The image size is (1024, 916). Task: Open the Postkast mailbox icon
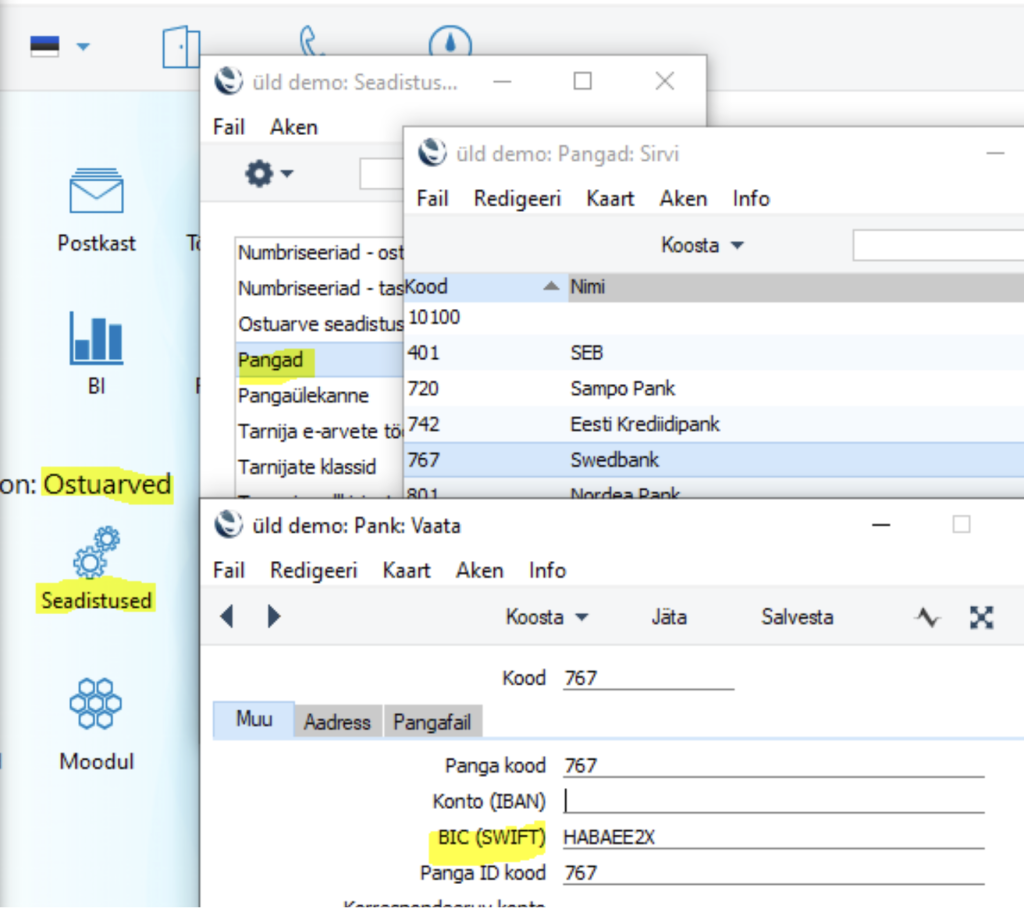coord(96,192)
